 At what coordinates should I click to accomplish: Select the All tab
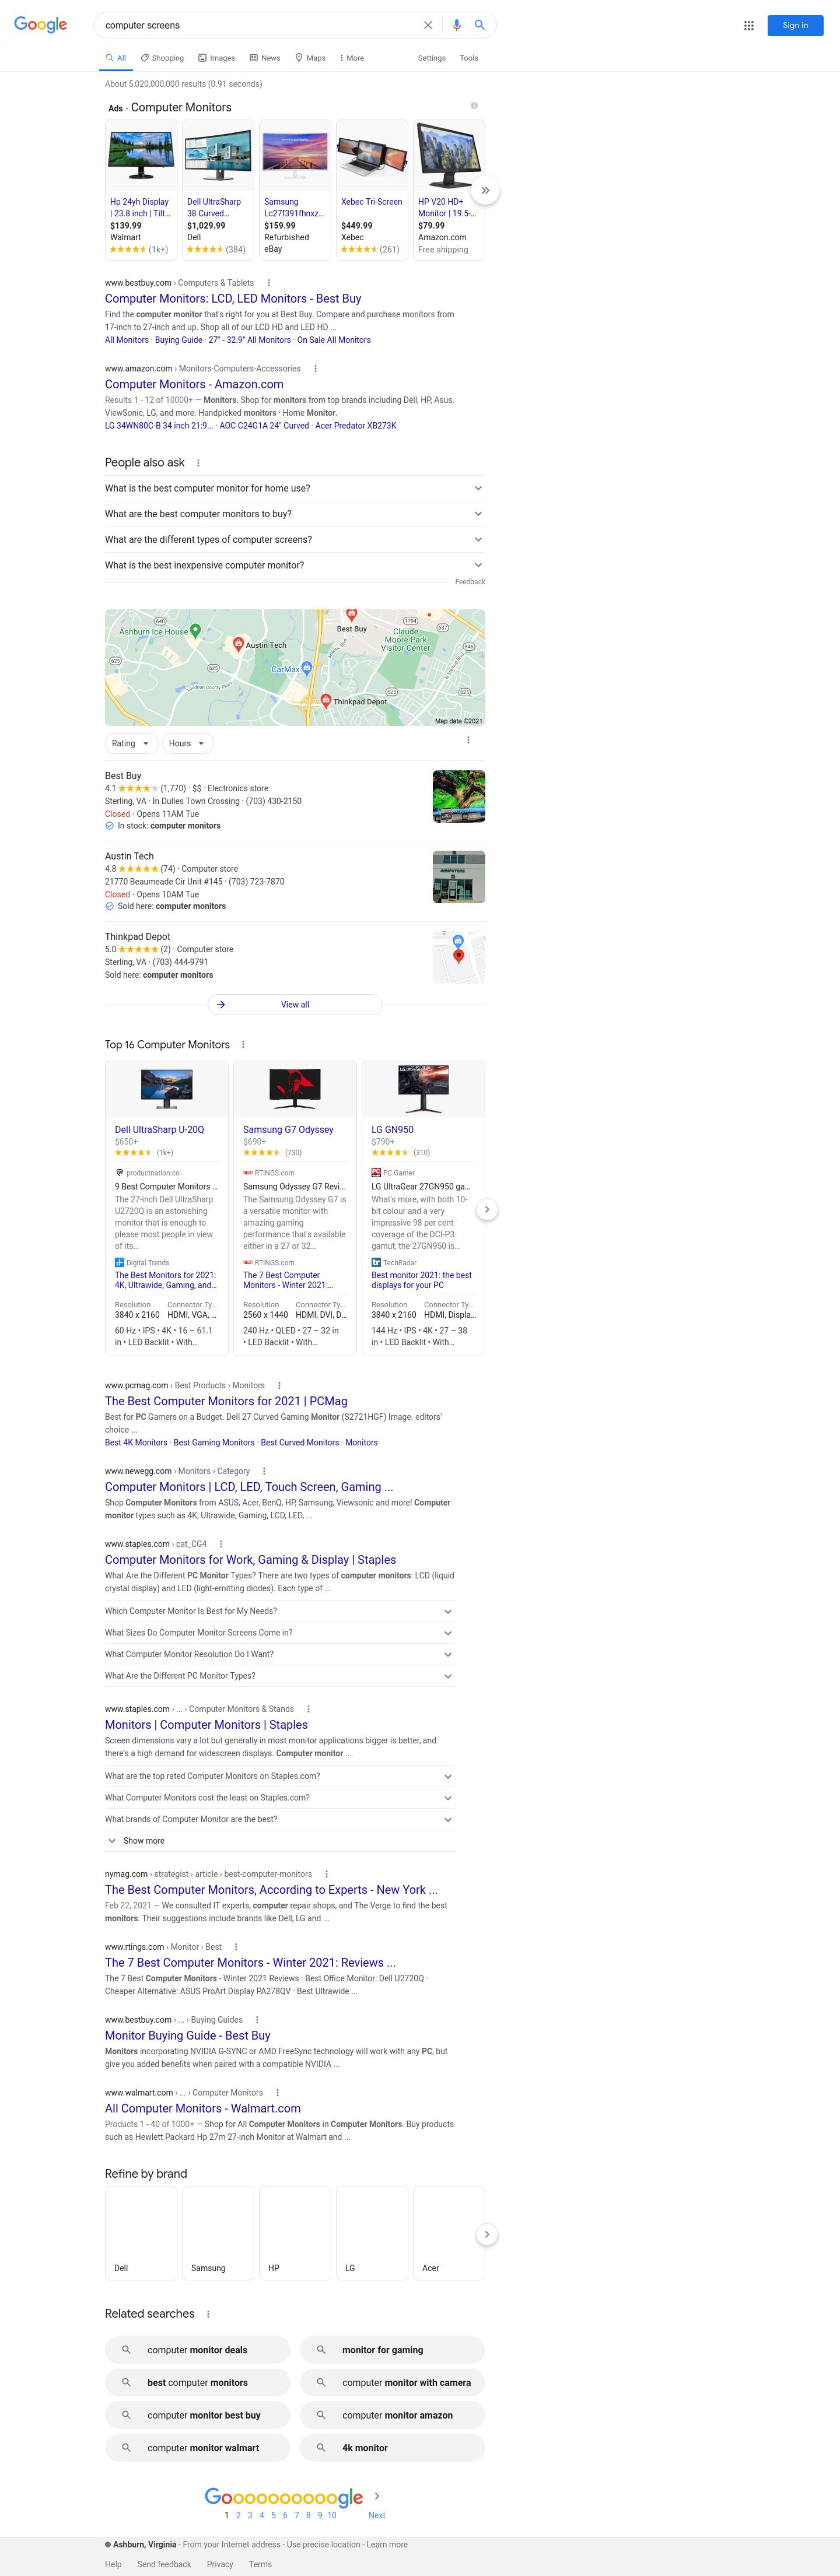[116, 58]
